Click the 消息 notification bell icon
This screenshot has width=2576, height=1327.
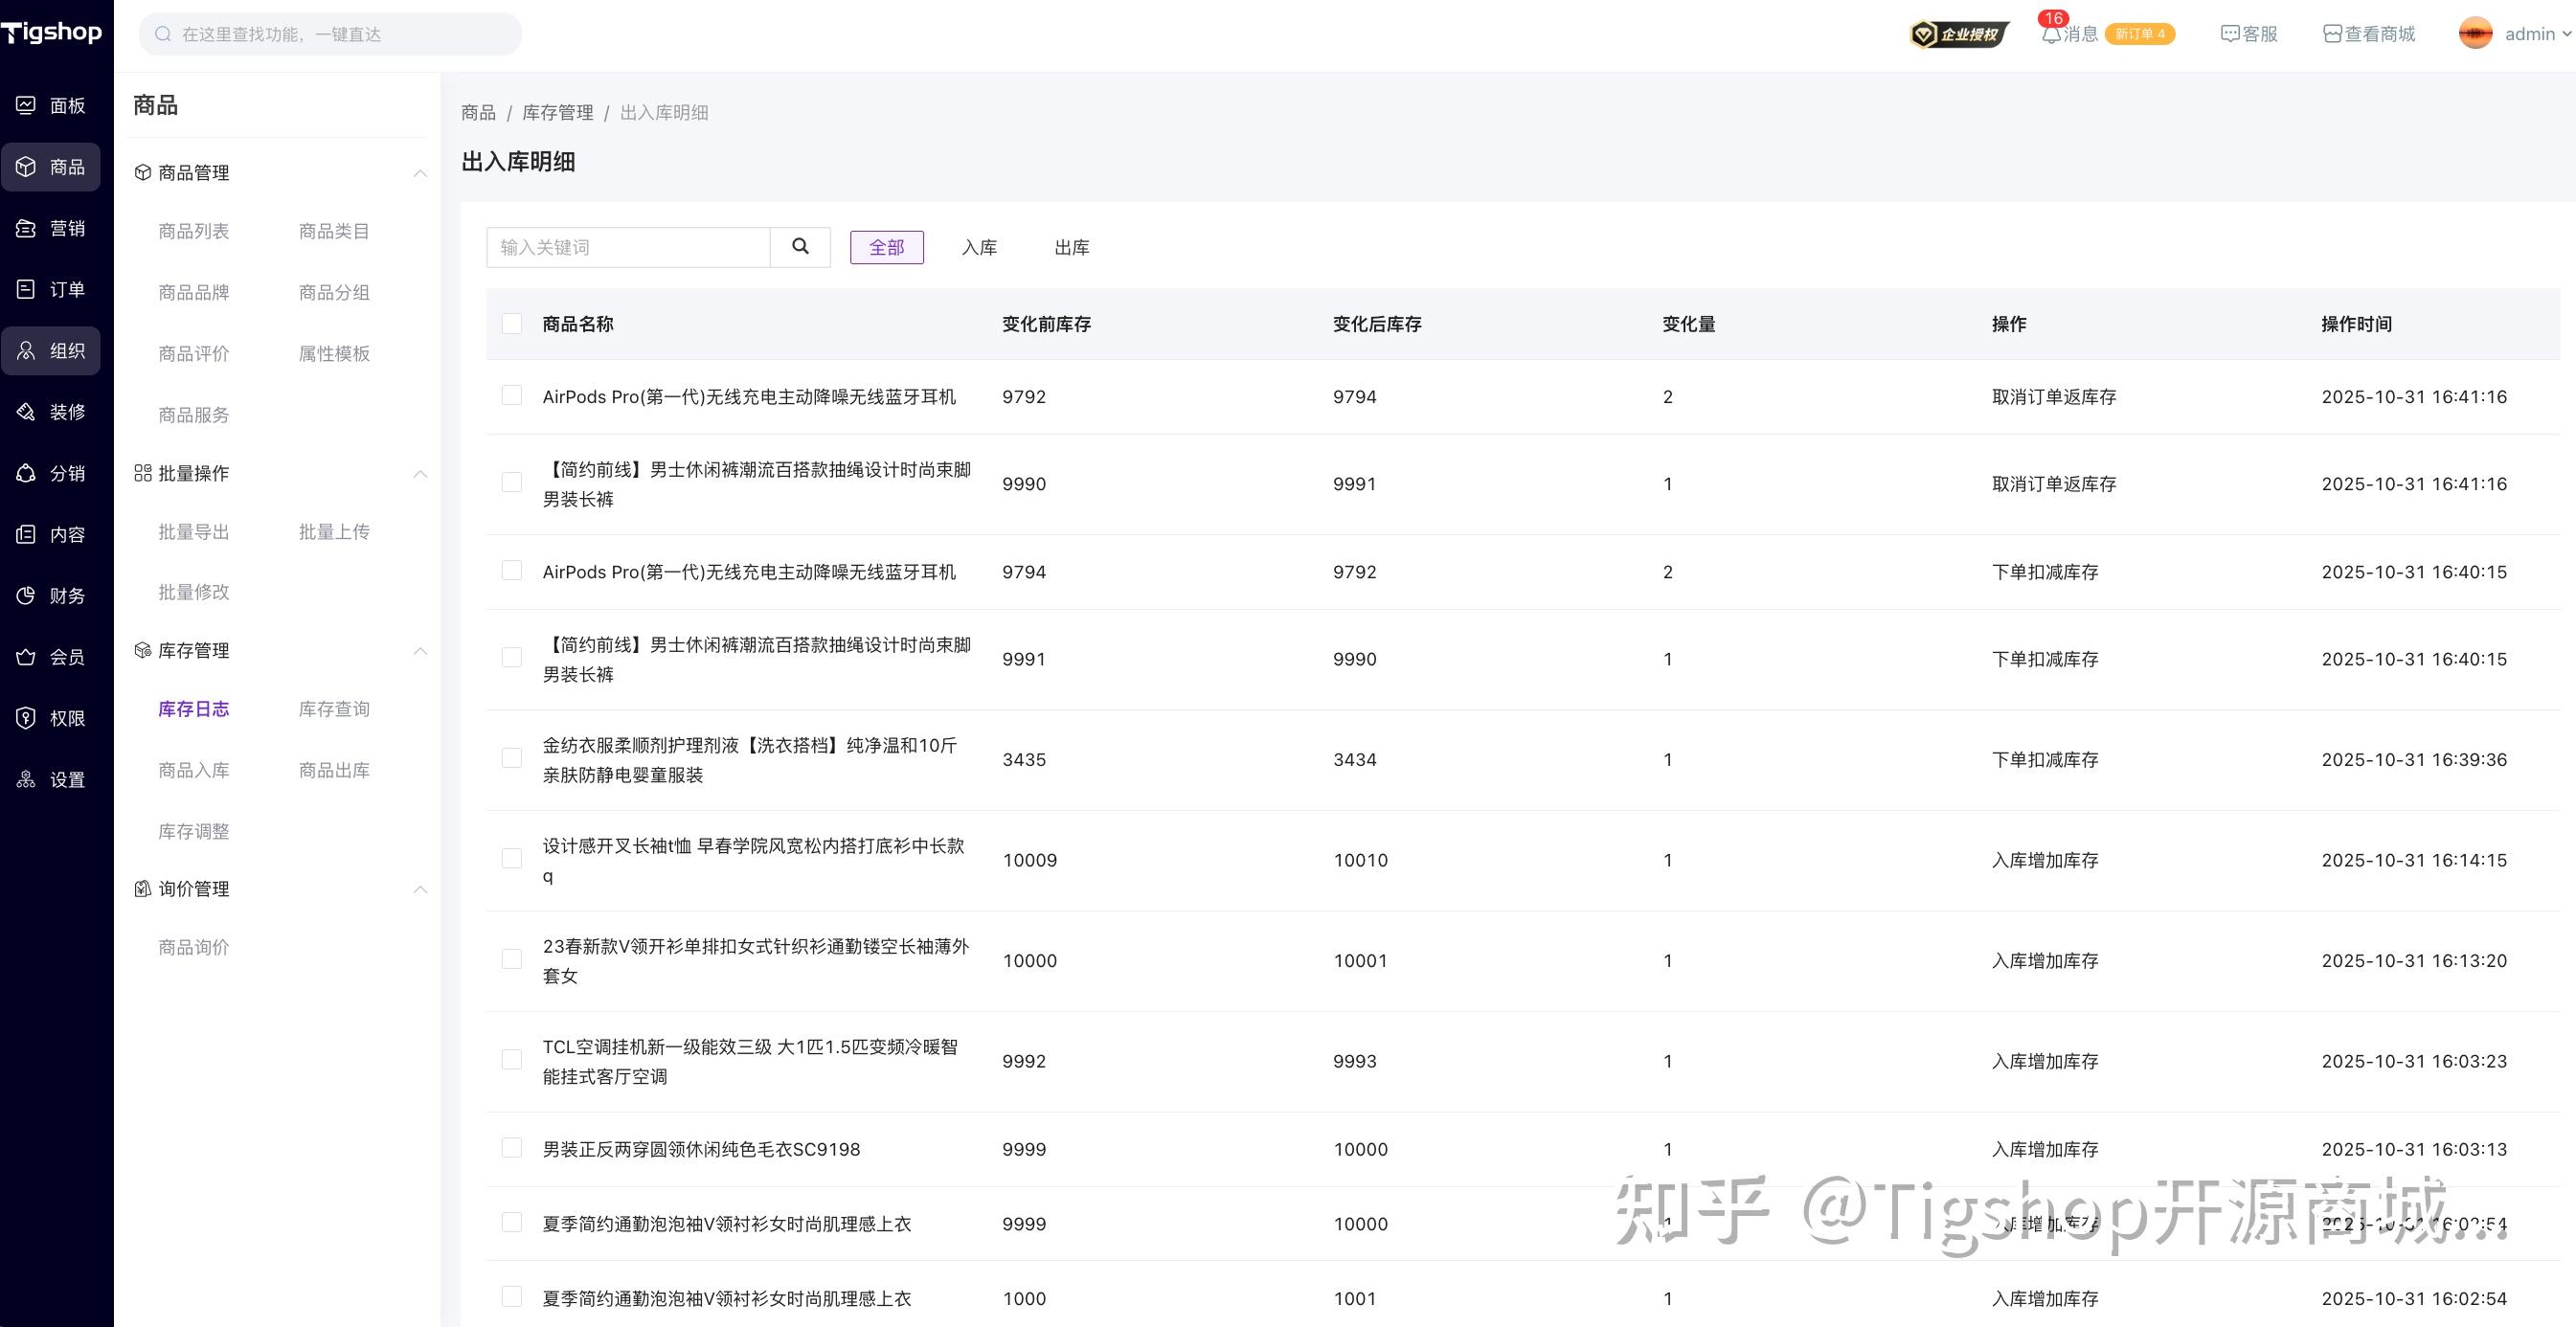coord(2052,33)
